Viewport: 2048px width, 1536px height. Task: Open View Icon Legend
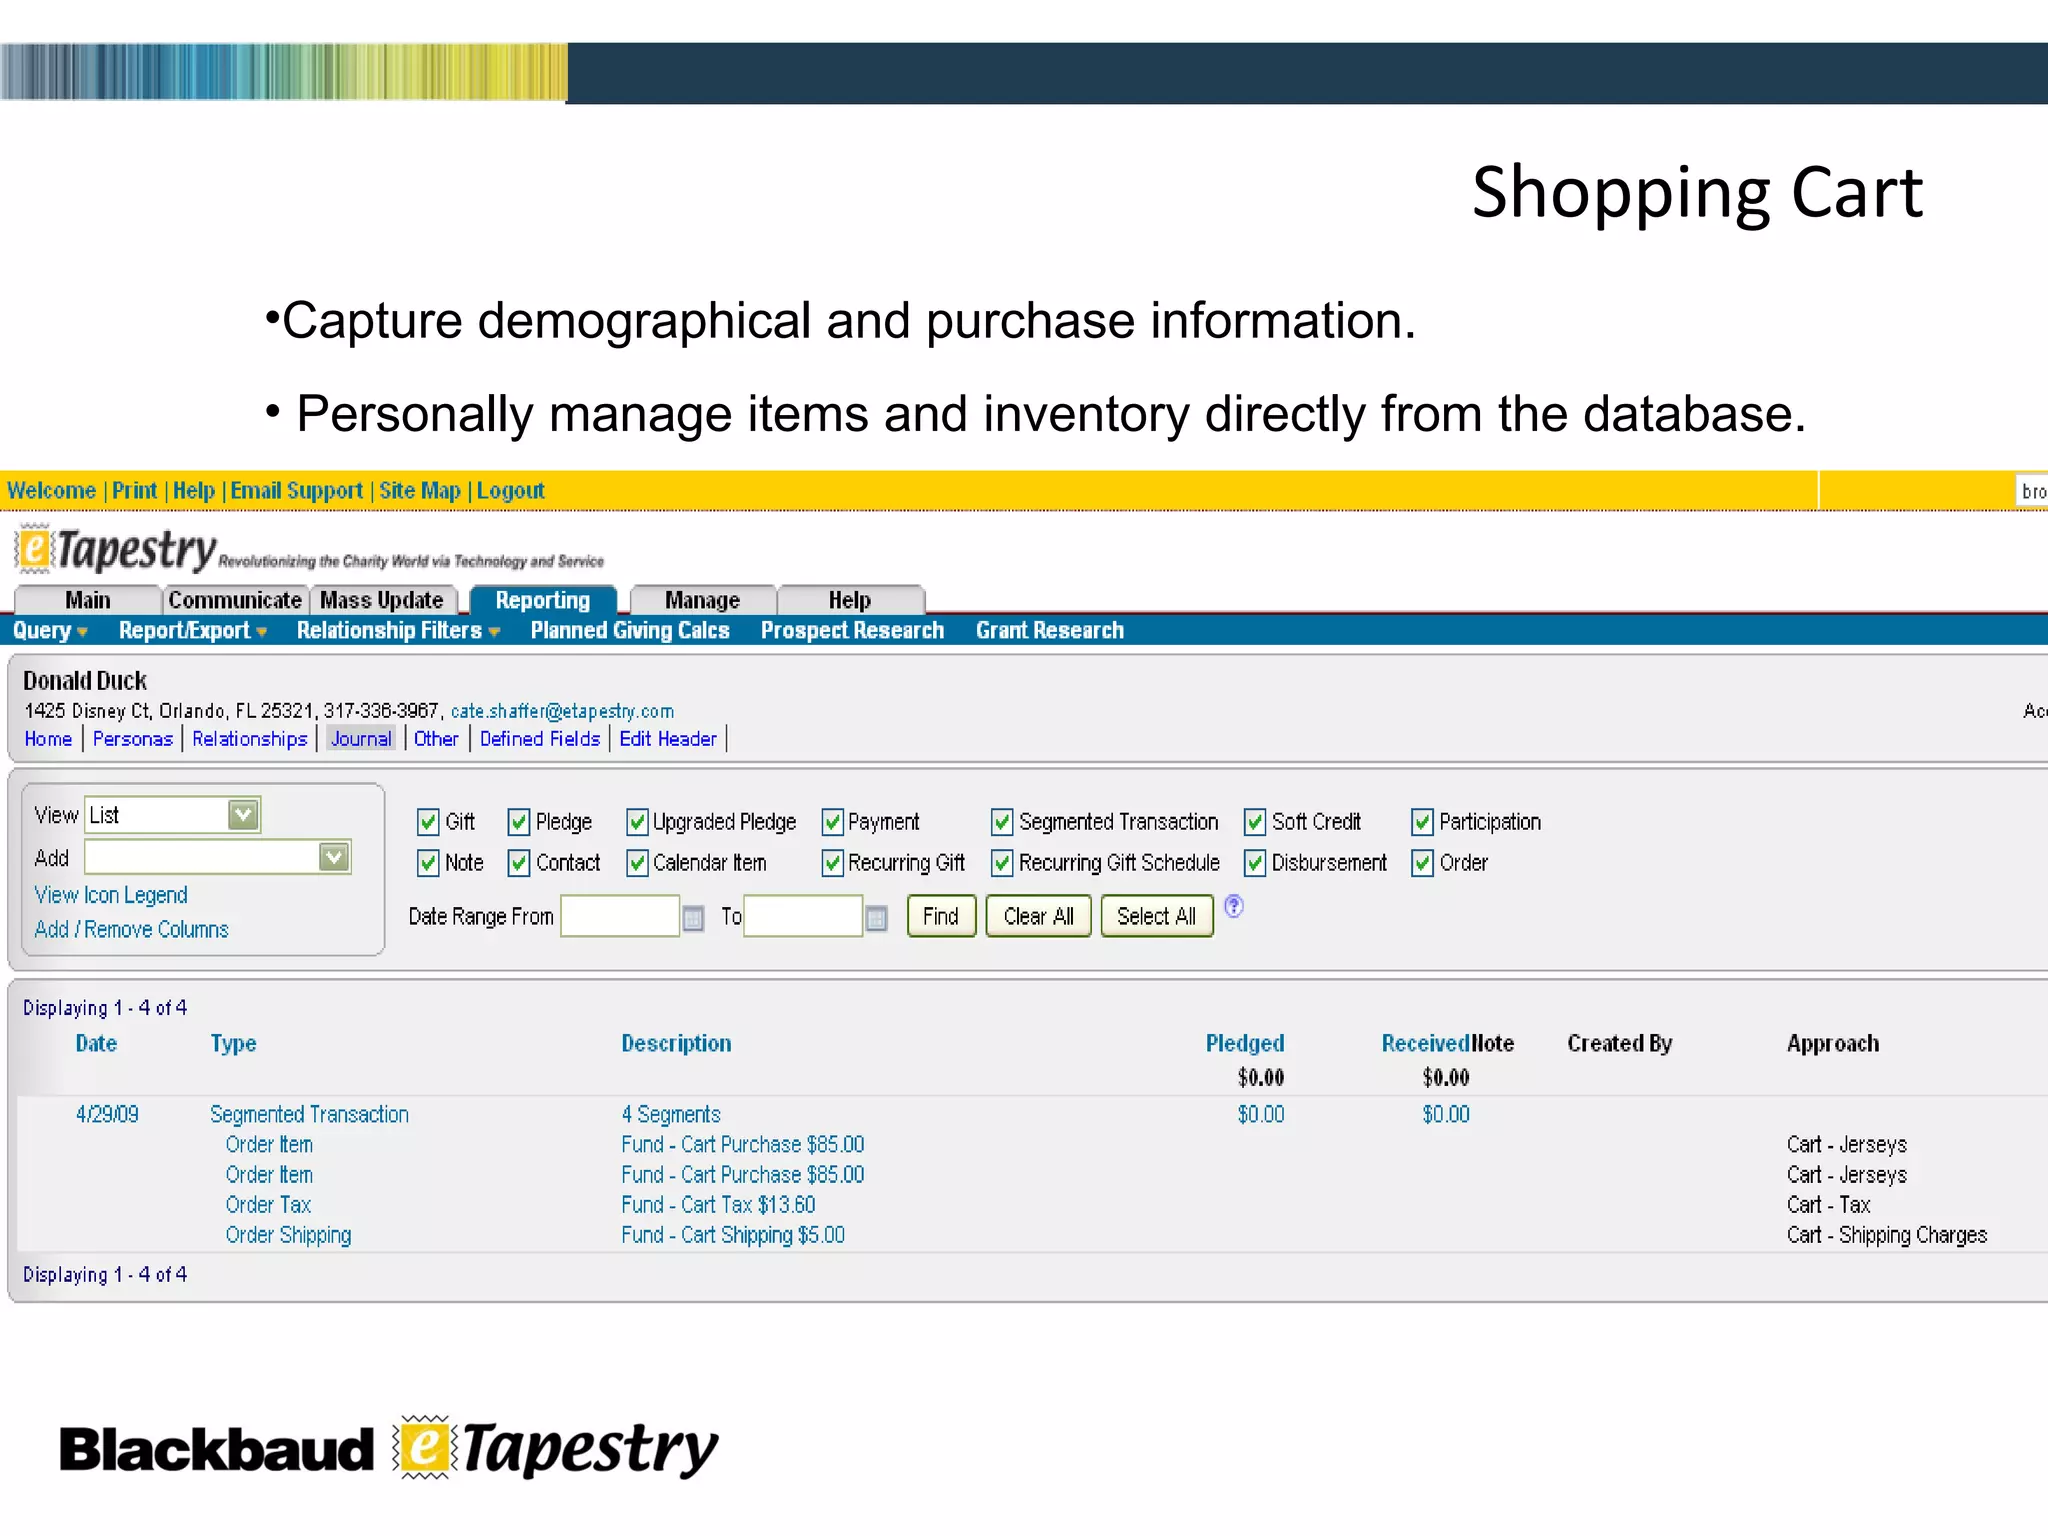click(x=111, y=895)
